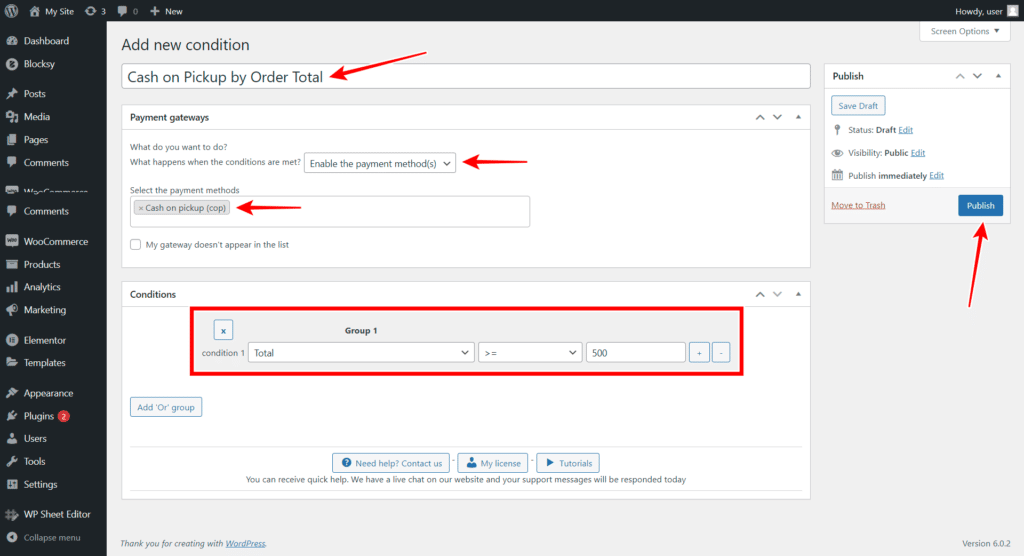Click the user avatar icon at top right

pyautogui.click(x=1011, y=11)
